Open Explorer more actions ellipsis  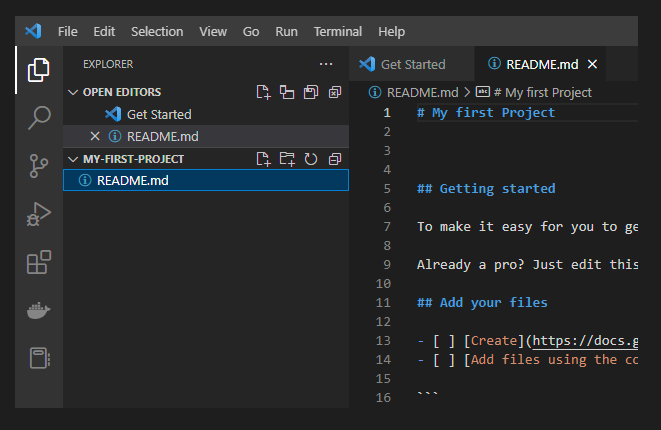326,64
